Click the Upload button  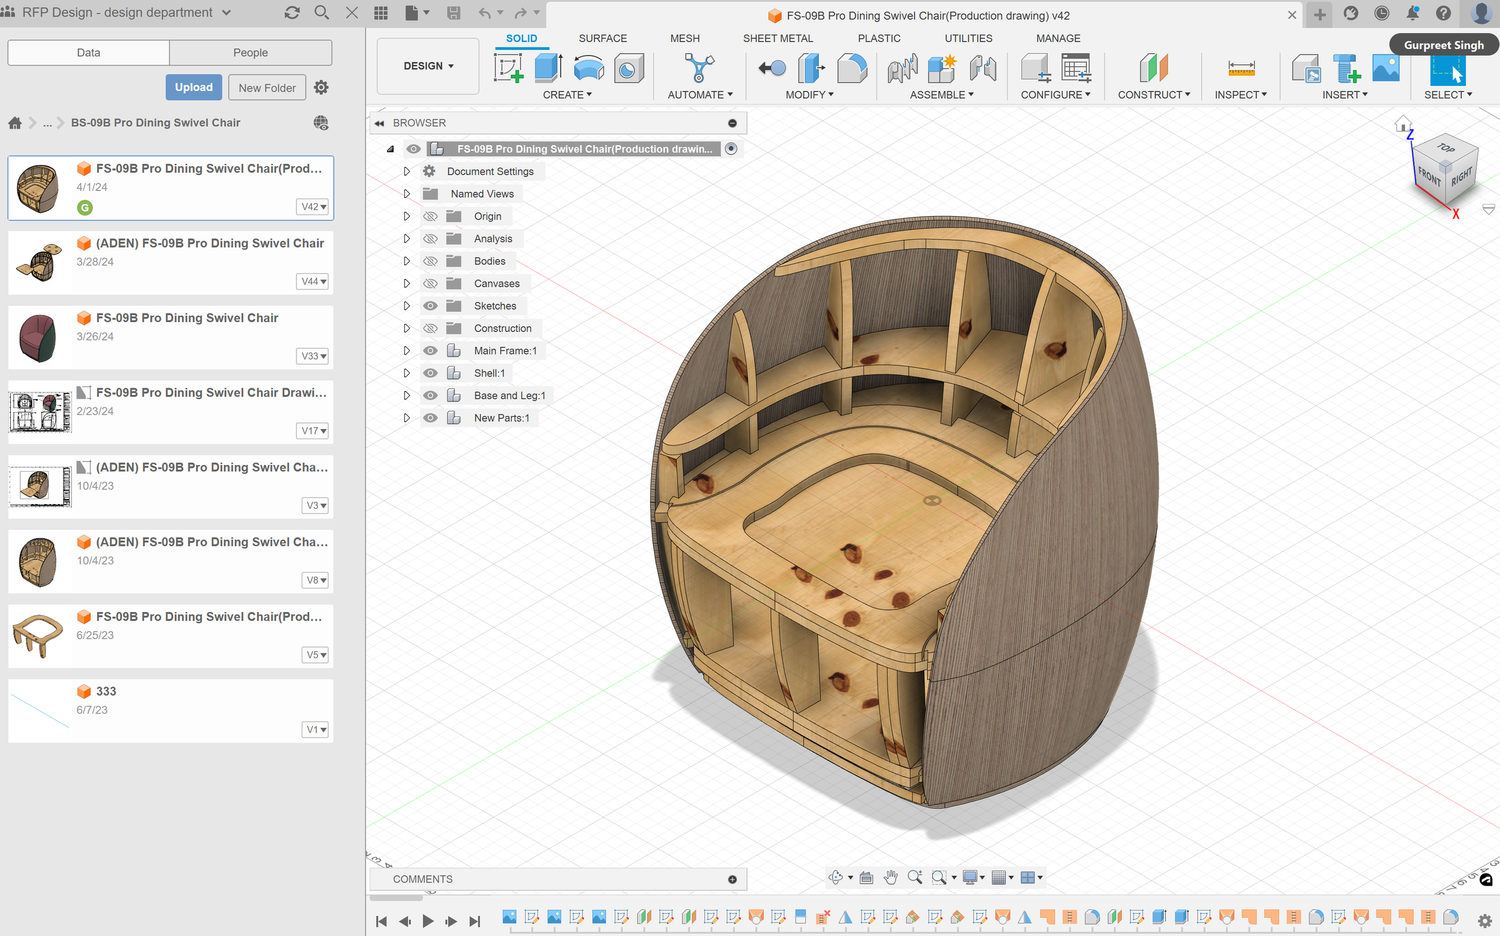194,87
